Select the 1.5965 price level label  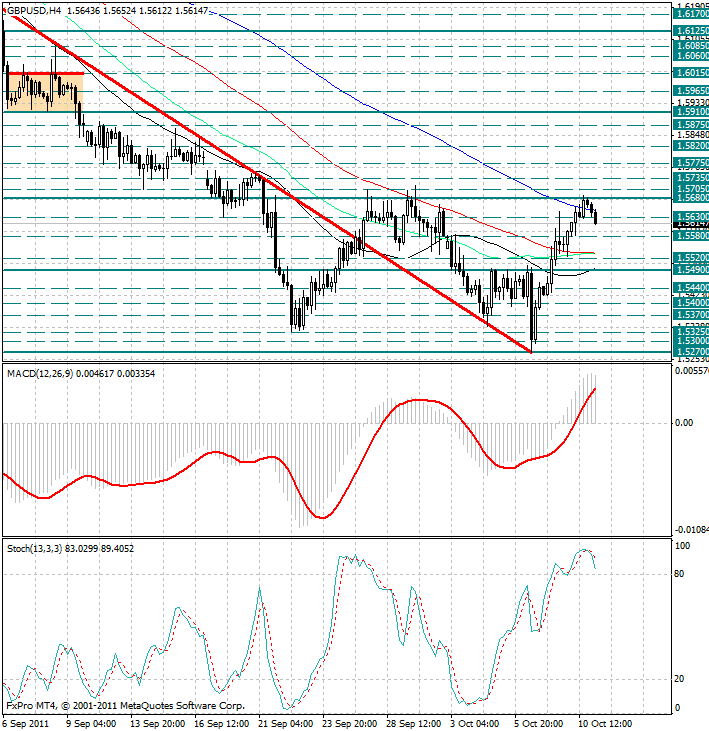[691, 91]
